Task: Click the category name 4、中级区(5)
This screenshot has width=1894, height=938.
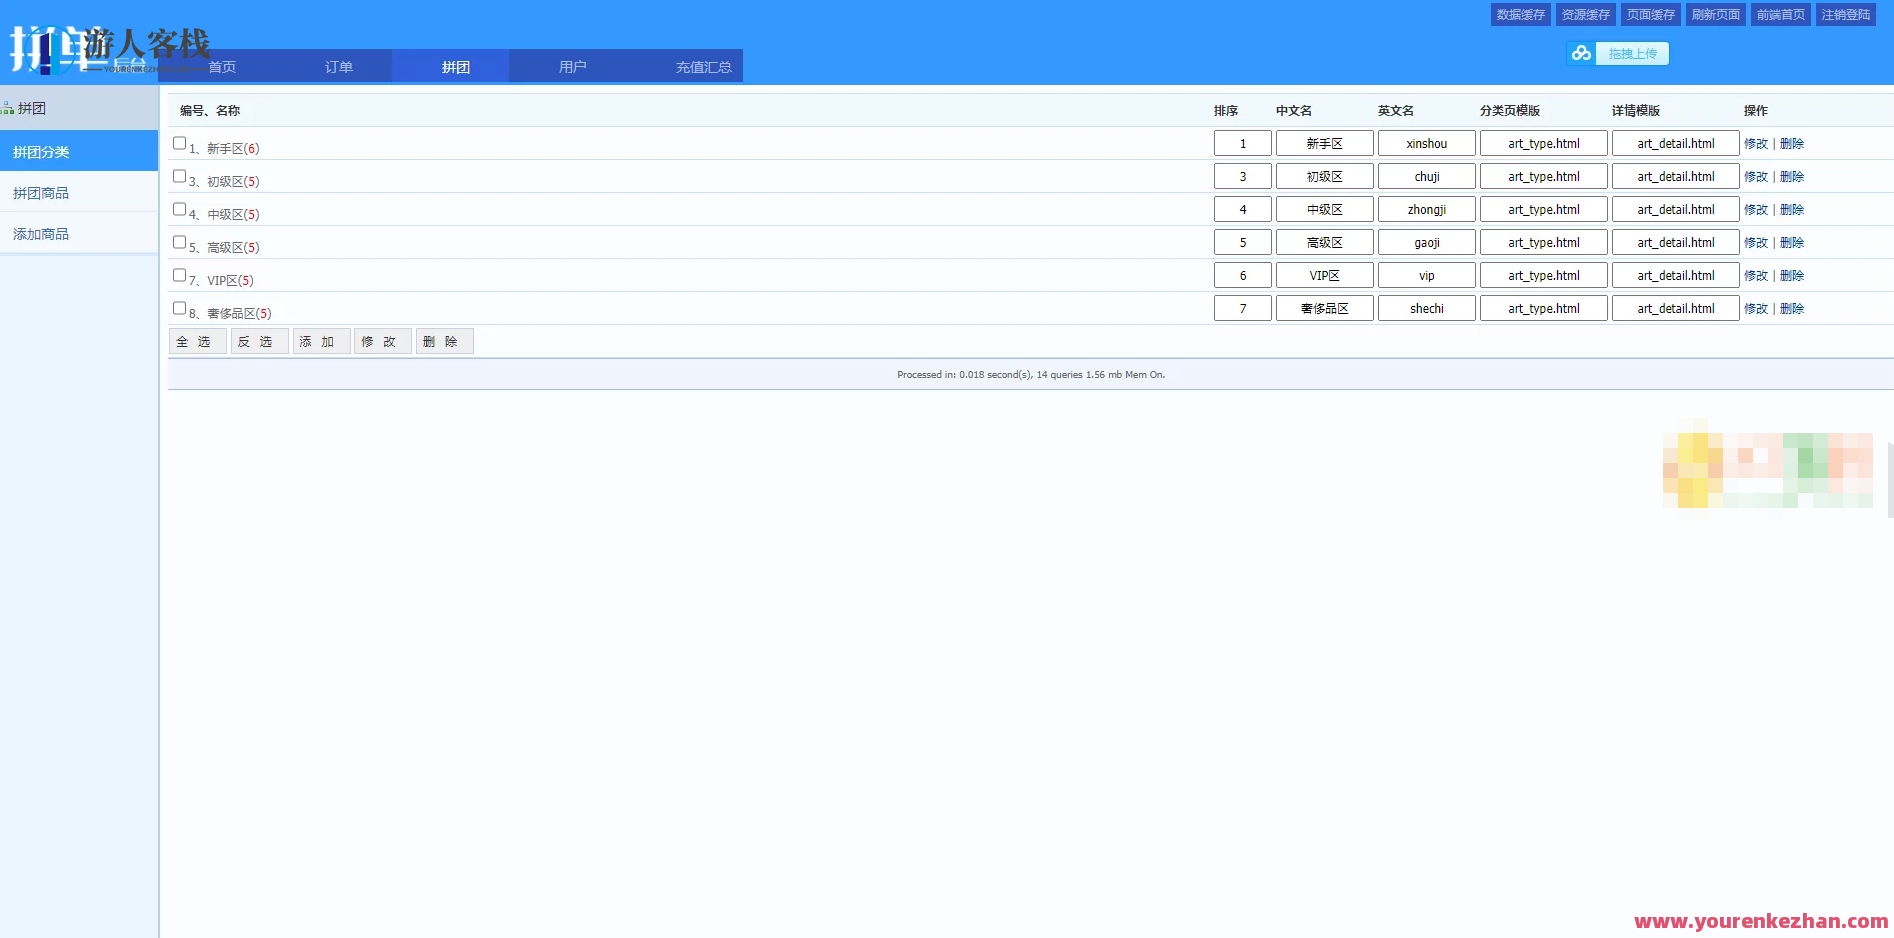Action: click(x=224, y=214)
